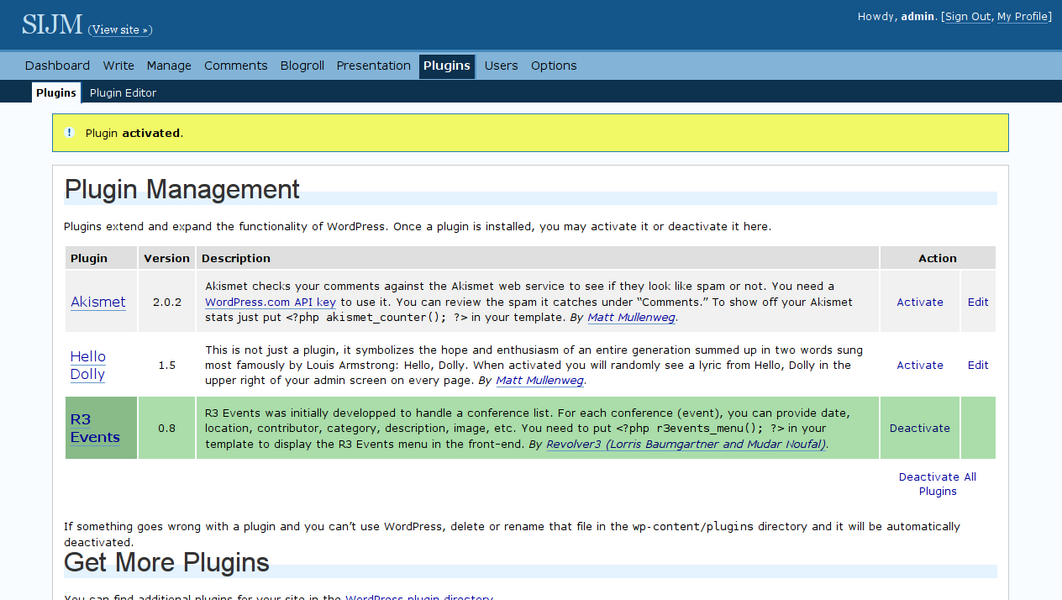Click the R3 Events version 0.8 cell
1062x600 pixels.
(167, 428)
